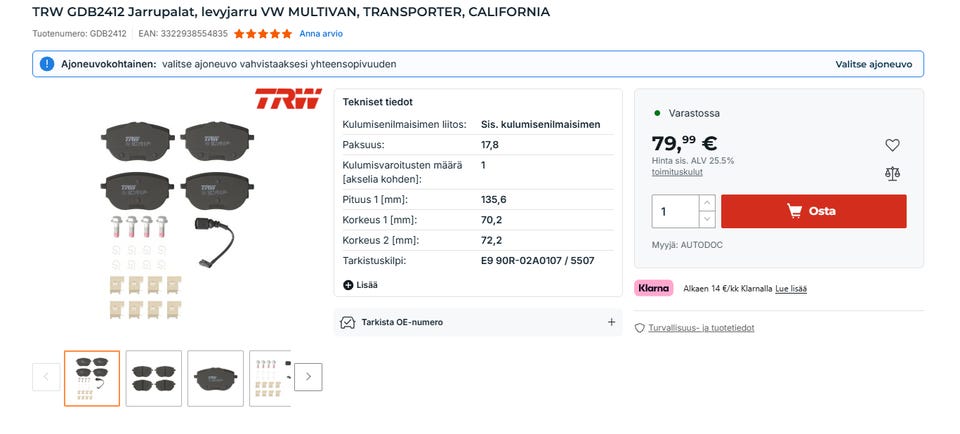Open the Anna arvio rating link
The width and height of the screenshot is (960, 434).
click(x=321, y=34)
